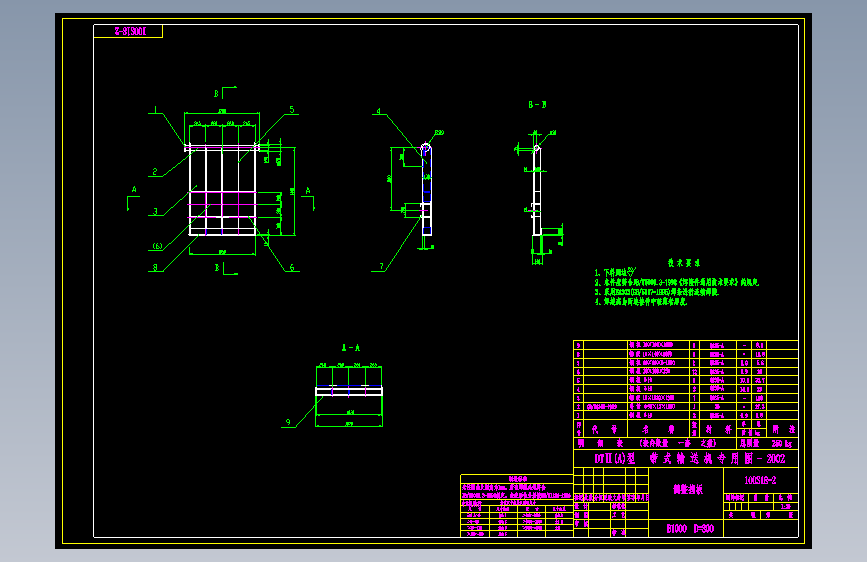Select part callout number 3 in front view
867x562 pixels.
155,211
